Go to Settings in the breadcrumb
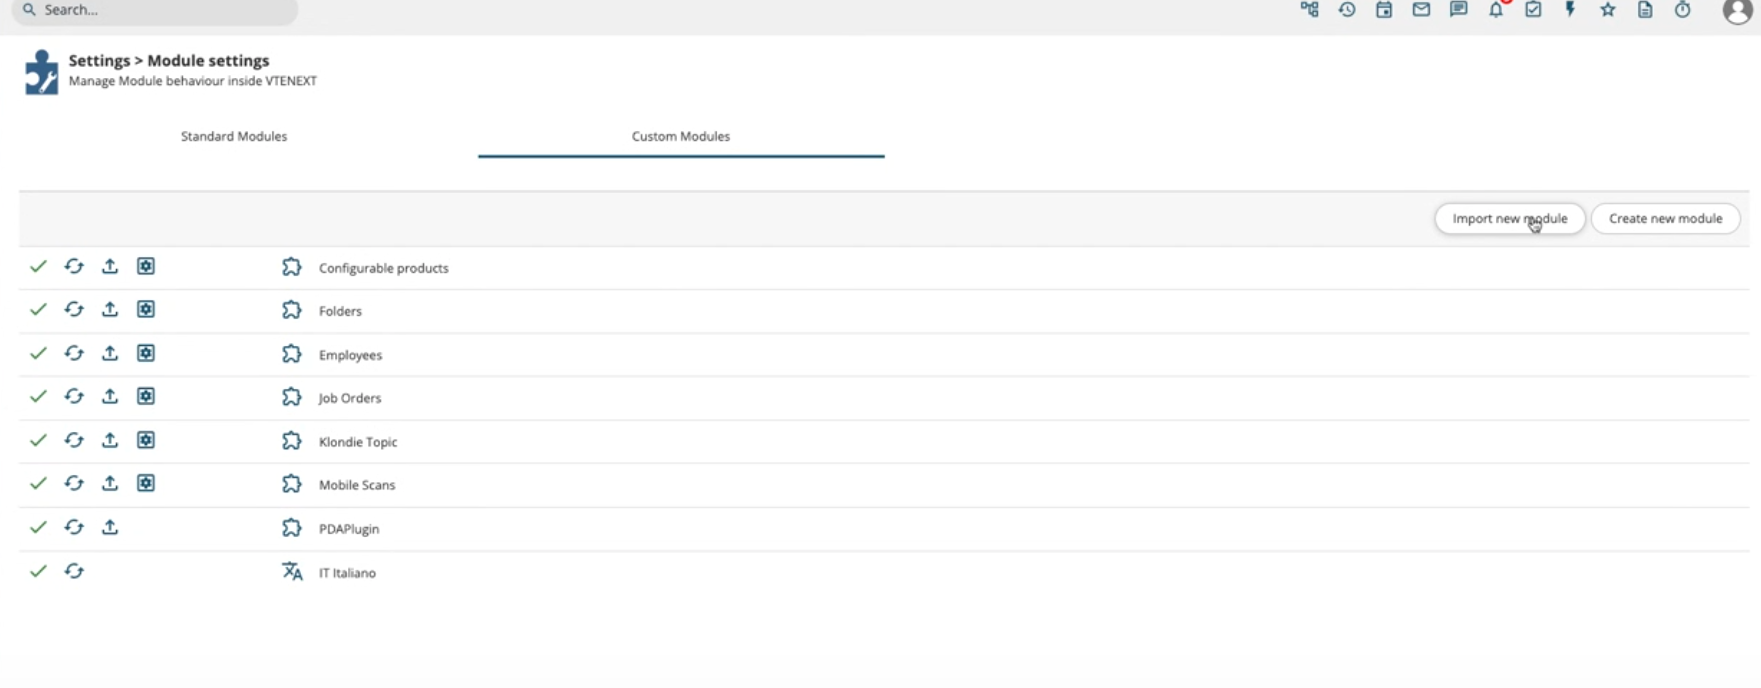Screen dimensions: 1761x688 99,60
